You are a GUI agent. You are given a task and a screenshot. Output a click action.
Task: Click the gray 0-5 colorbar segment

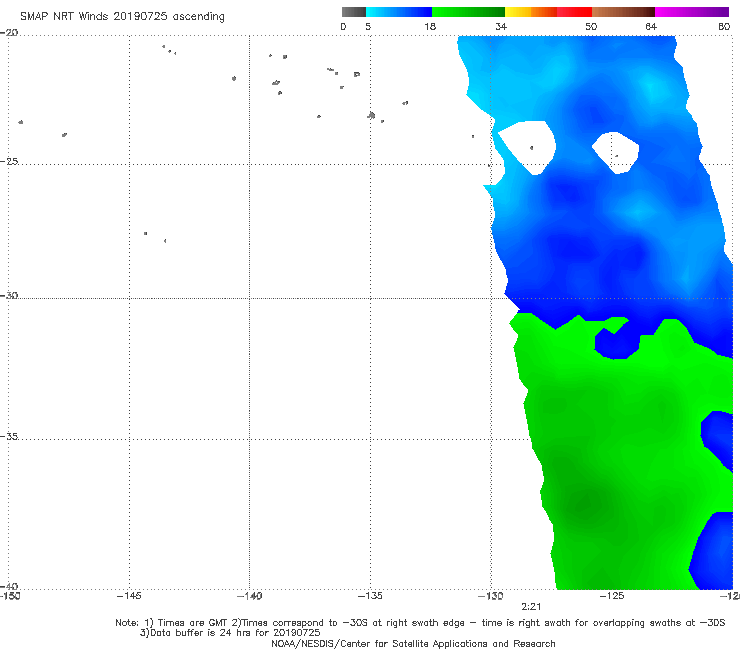[x=354, y=12]
